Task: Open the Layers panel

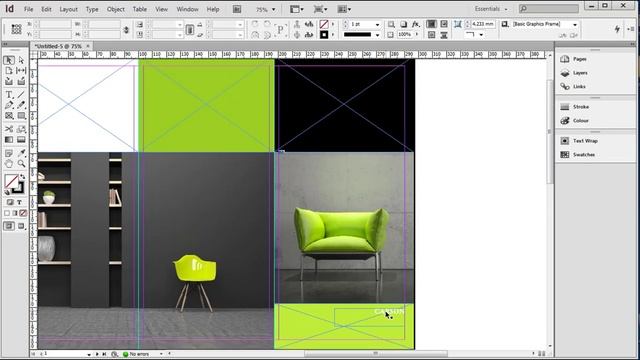Action: click(x=580, y=73)
